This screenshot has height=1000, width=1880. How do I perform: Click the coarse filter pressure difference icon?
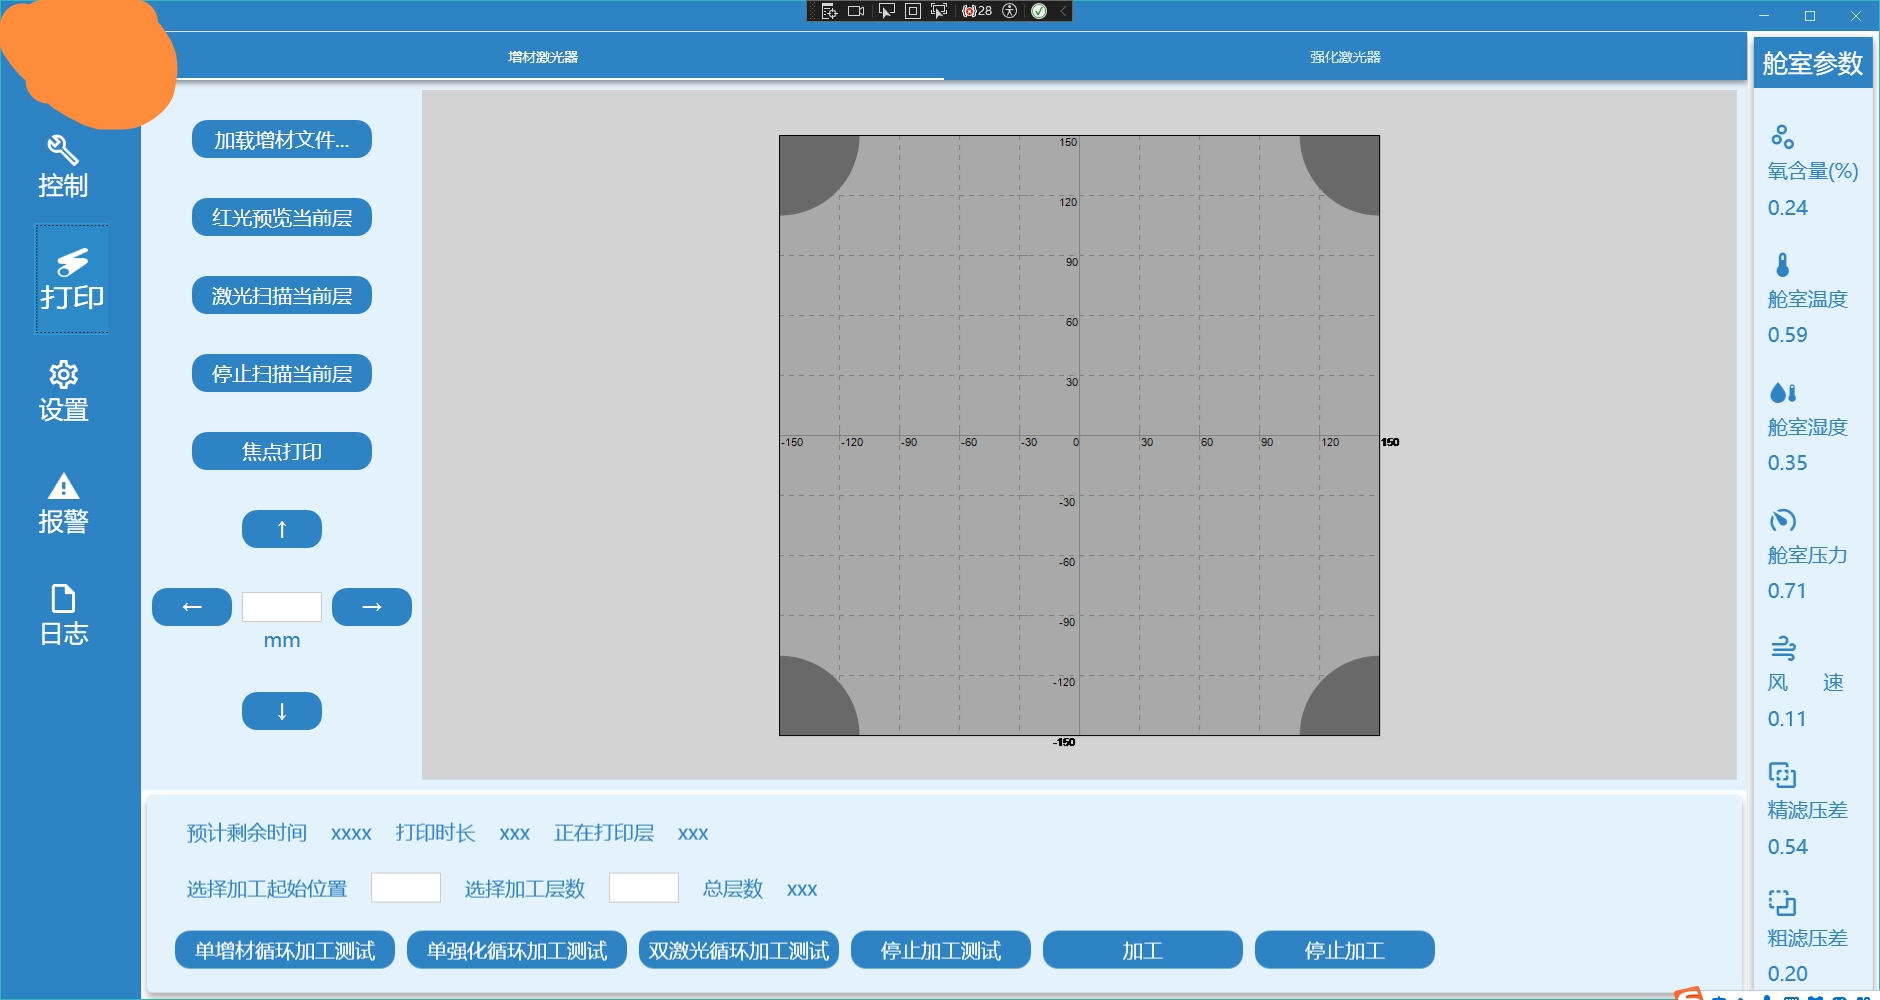tap(1782, 903)
